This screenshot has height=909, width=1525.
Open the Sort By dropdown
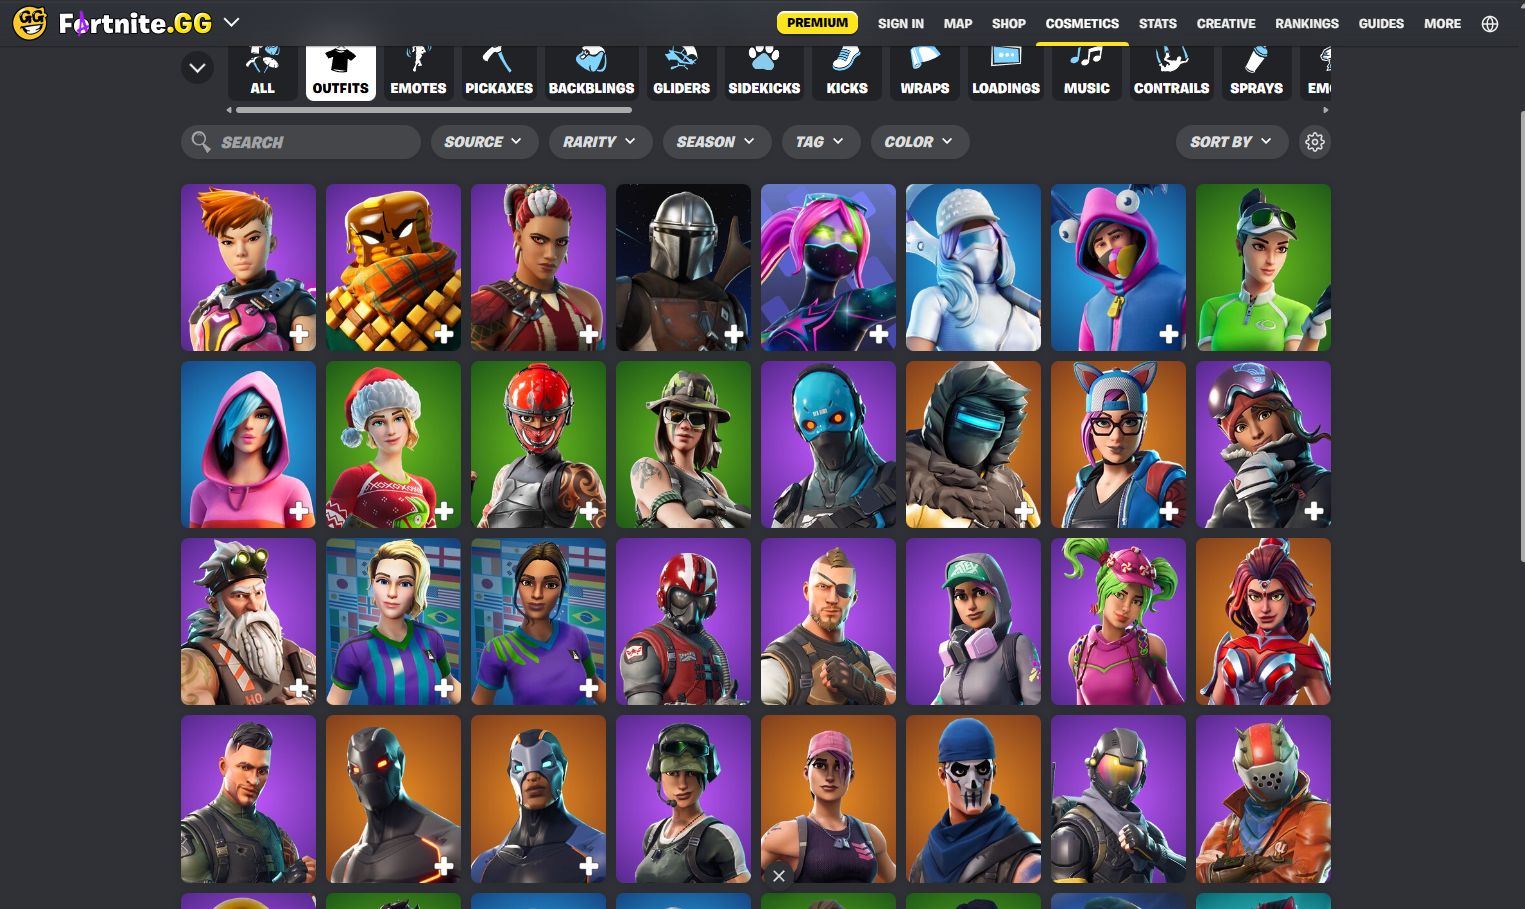click(1230, 142)
